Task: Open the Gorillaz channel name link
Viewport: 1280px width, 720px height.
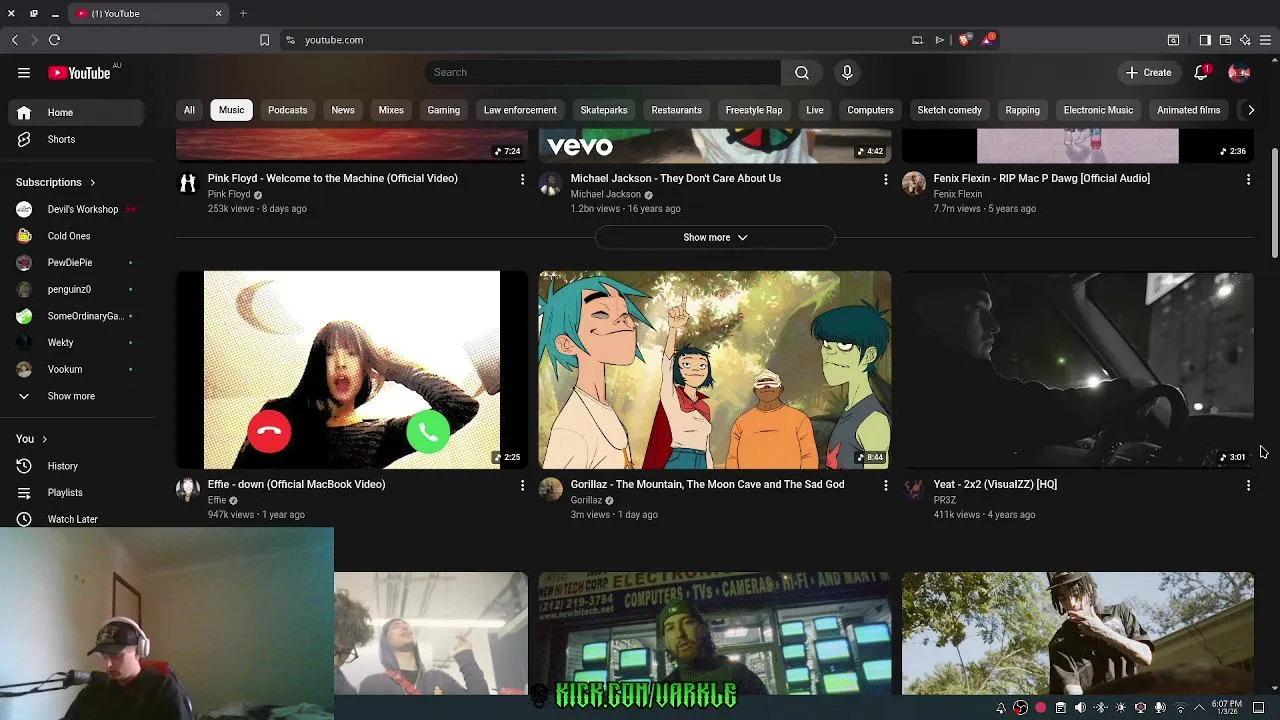Action: [x=586, y=500]
